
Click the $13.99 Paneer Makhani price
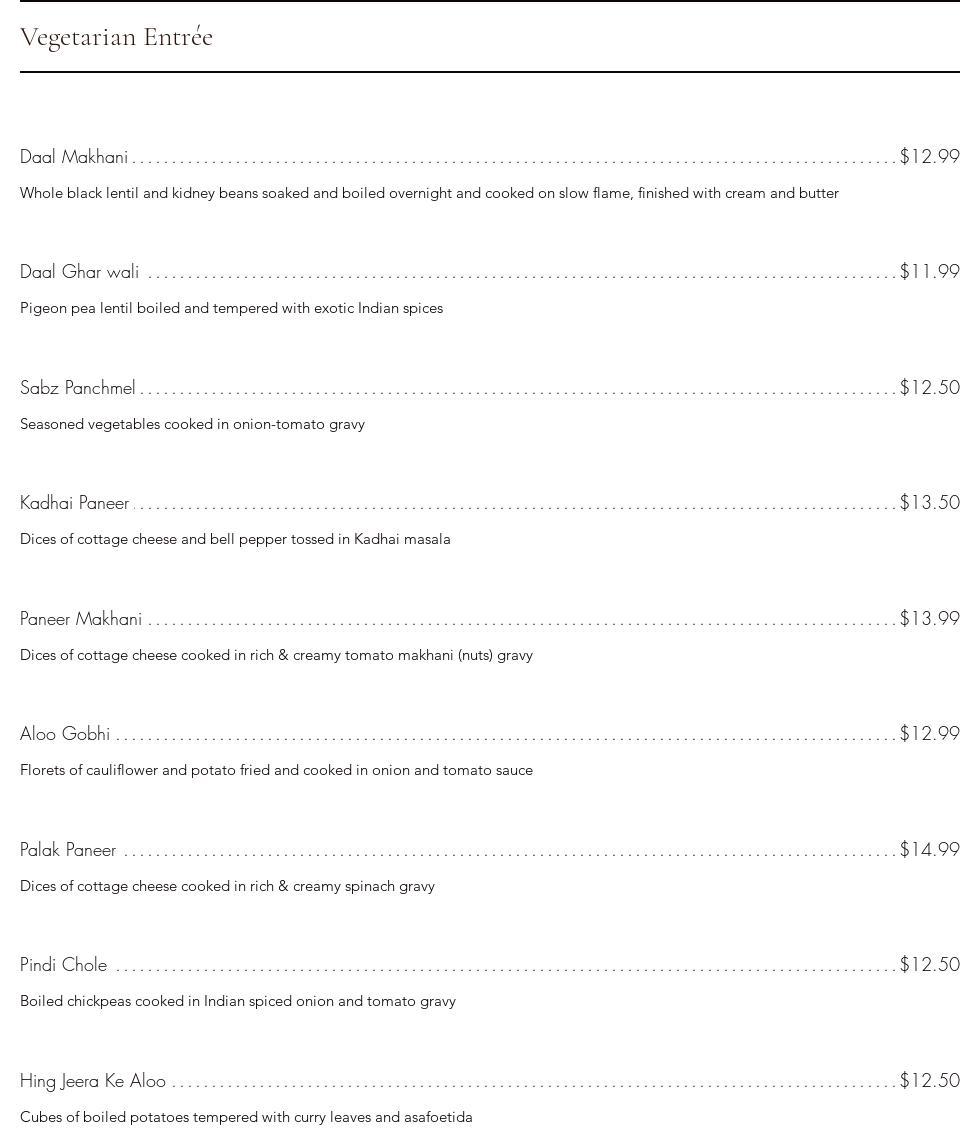pyautogui.click(x=929, y=619)
